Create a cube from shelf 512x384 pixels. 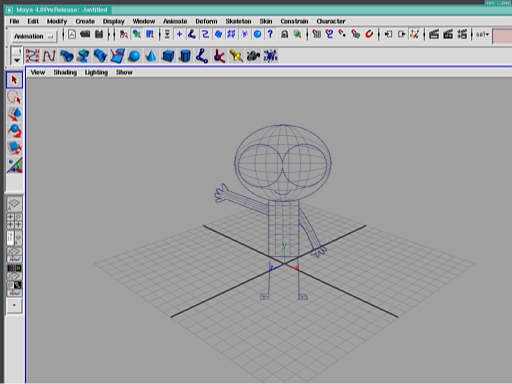pyautogui.click(x=168, y=56)
